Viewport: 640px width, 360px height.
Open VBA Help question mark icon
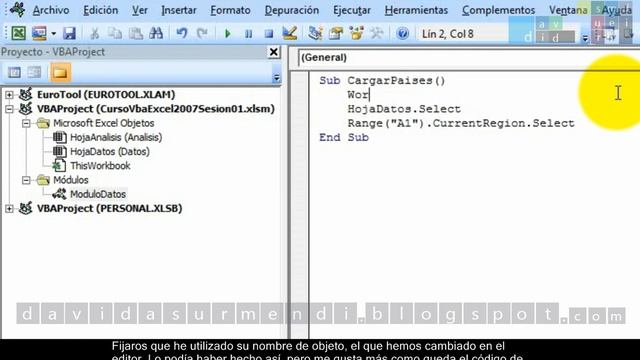(x=402, y=33)
